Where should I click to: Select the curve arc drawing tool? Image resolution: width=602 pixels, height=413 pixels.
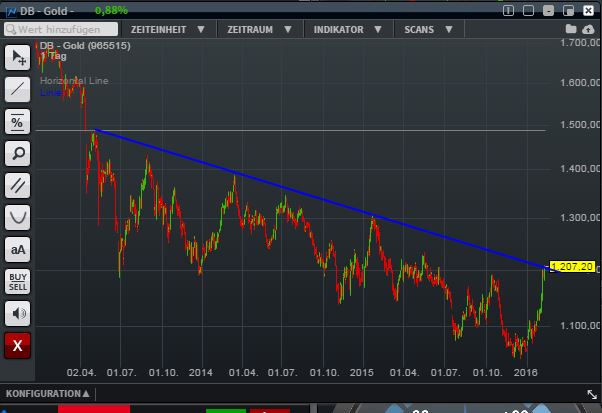[18, 218]
